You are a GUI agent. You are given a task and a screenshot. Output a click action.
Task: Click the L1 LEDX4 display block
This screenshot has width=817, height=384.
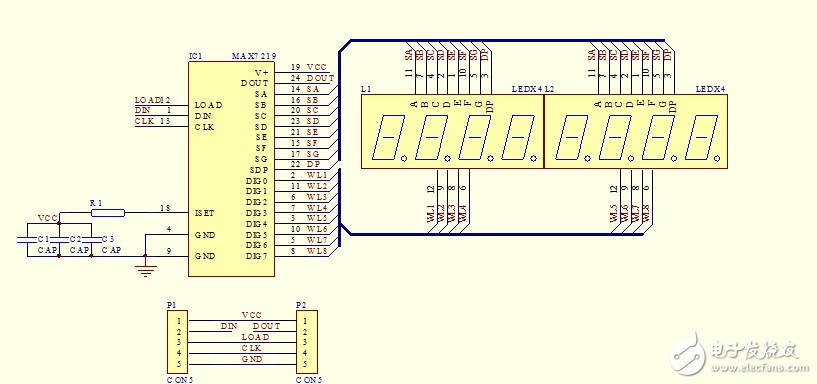point(452,131)
